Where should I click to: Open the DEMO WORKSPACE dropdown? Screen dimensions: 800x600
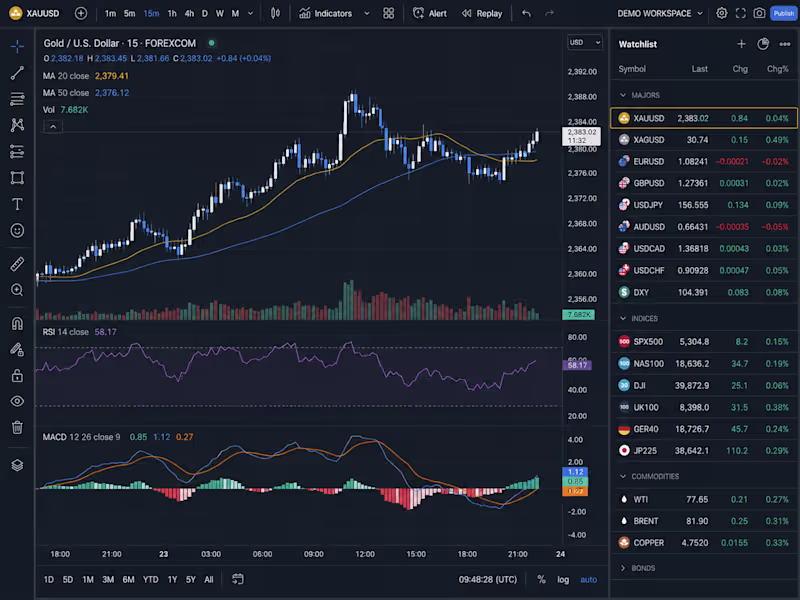pos(660,13)
